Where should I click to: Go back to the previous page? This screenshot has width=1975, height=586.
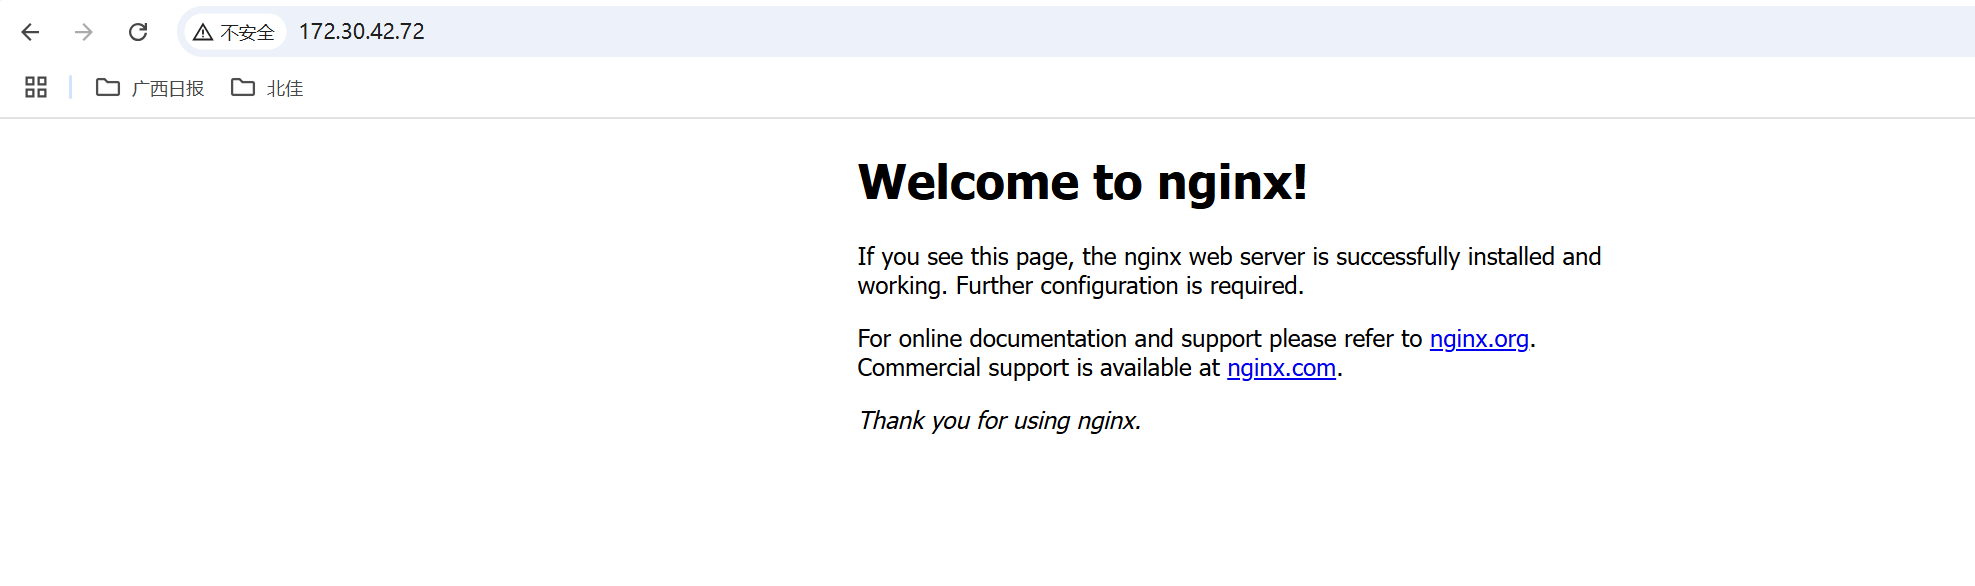[30, 32]
